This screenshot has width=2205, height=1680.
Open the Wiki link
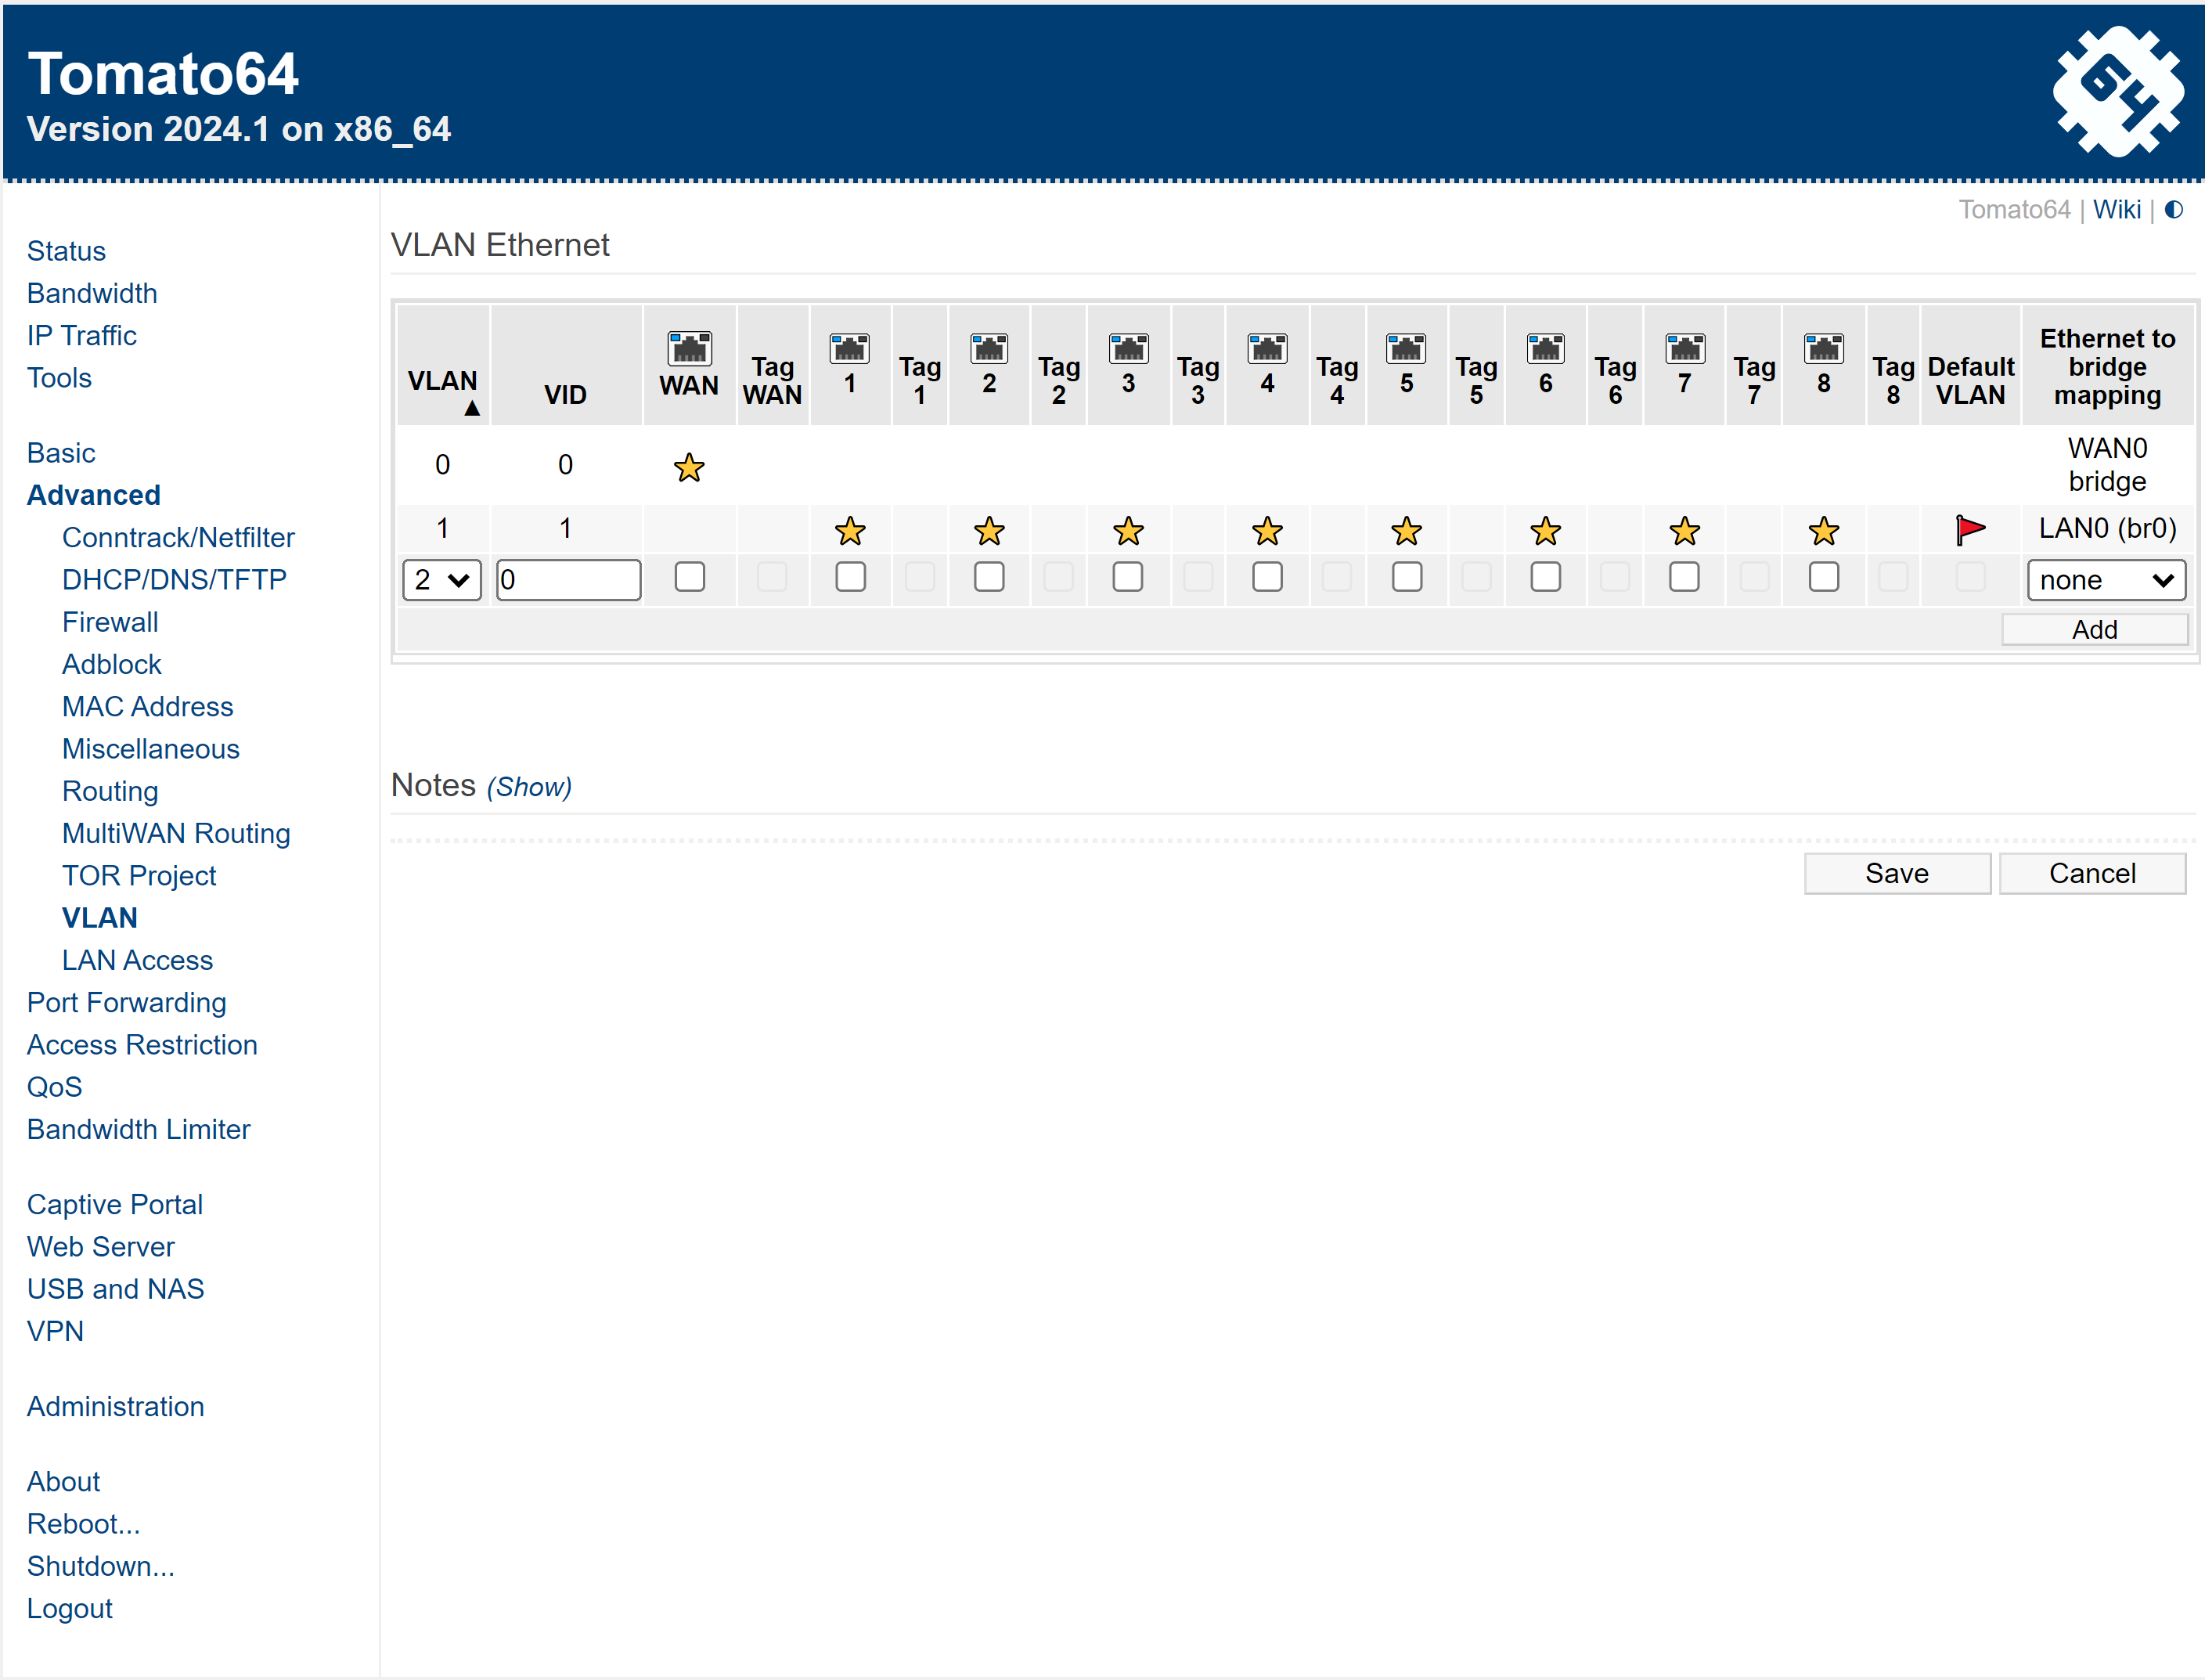click(x=2116, y=210)
